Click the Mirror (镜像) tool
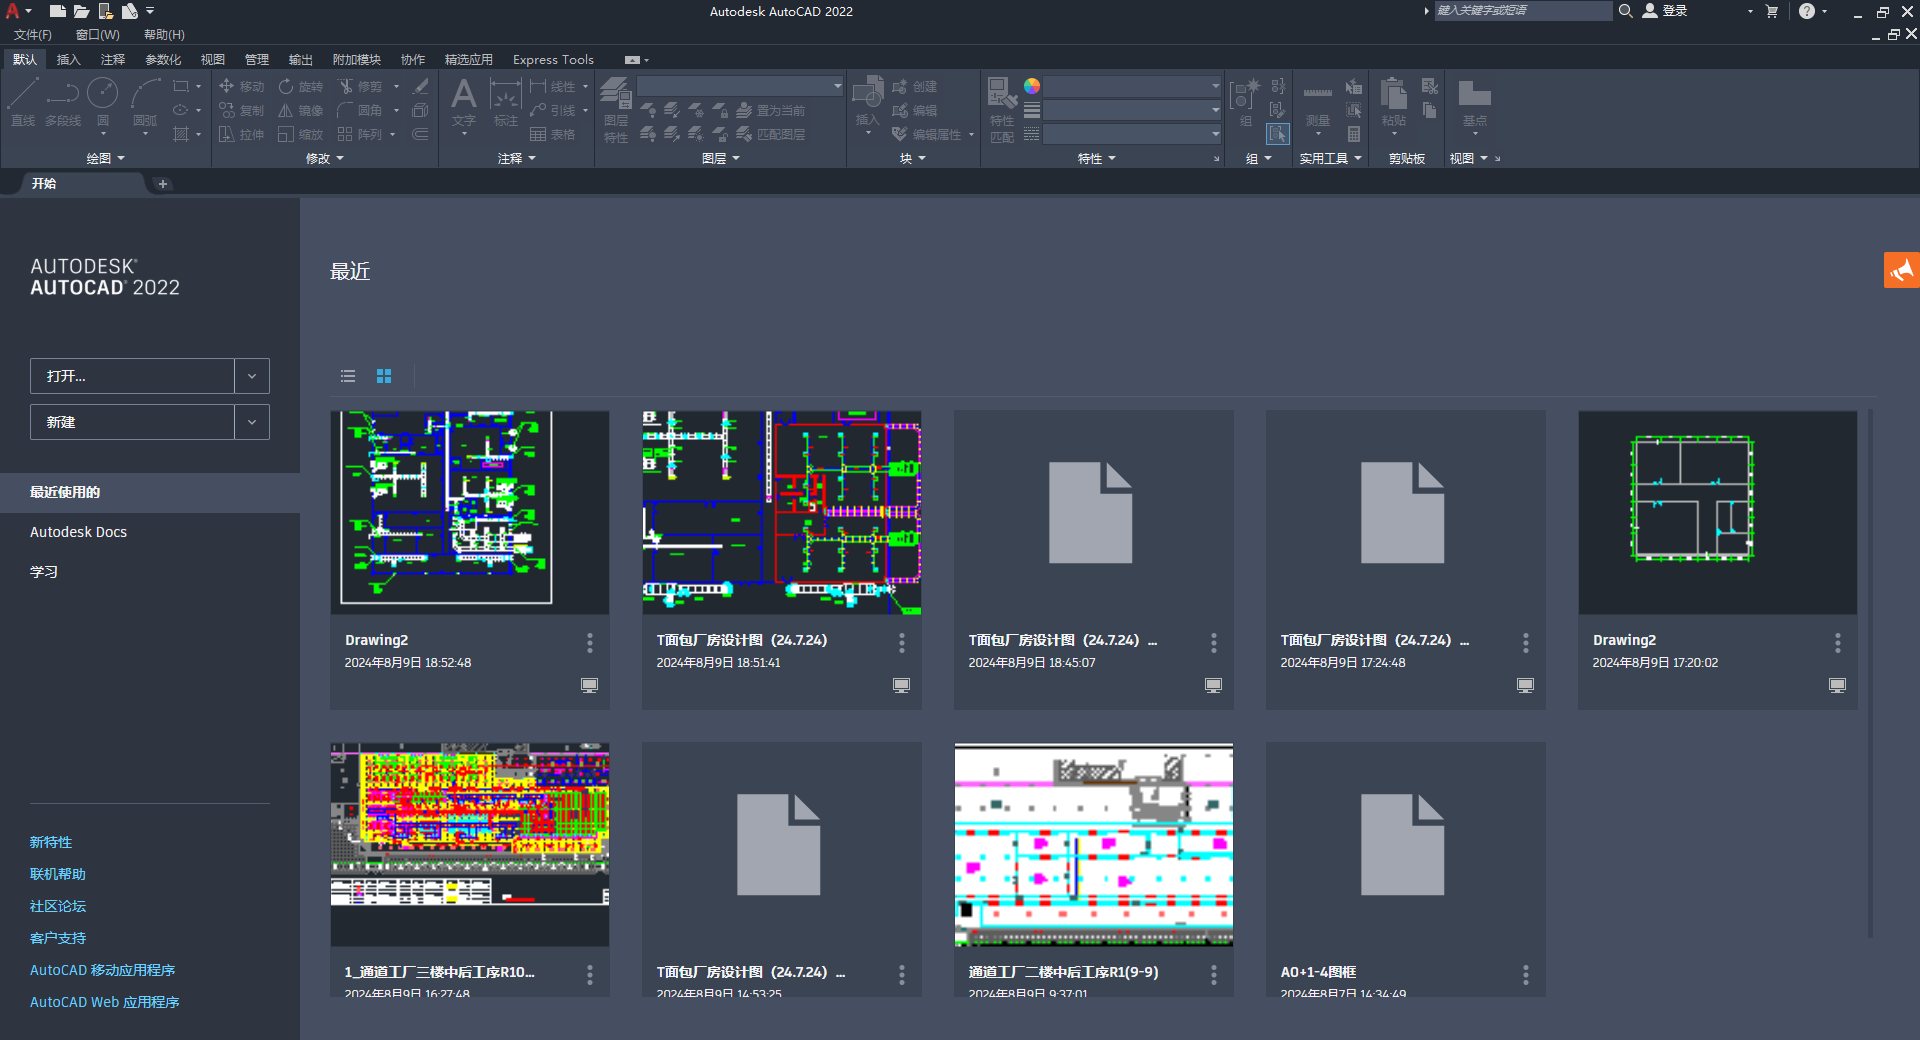The image size is (1920, 1040). (x=301, y=111)
